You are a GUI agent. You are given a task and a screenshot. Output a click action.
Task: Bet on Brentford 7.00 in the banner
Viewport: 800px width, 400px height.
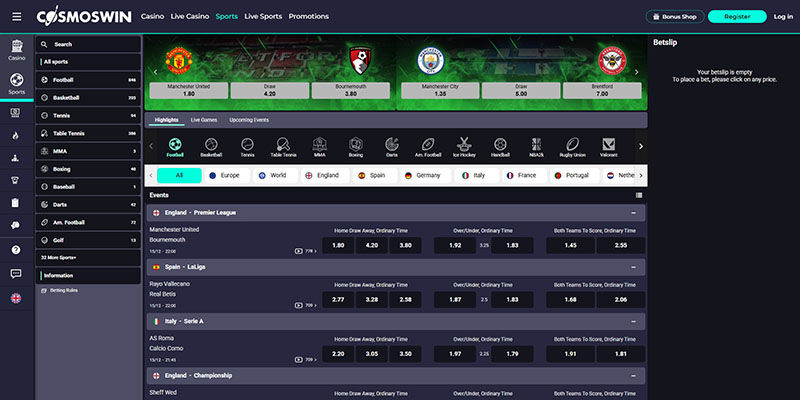(x=602, y=90)
